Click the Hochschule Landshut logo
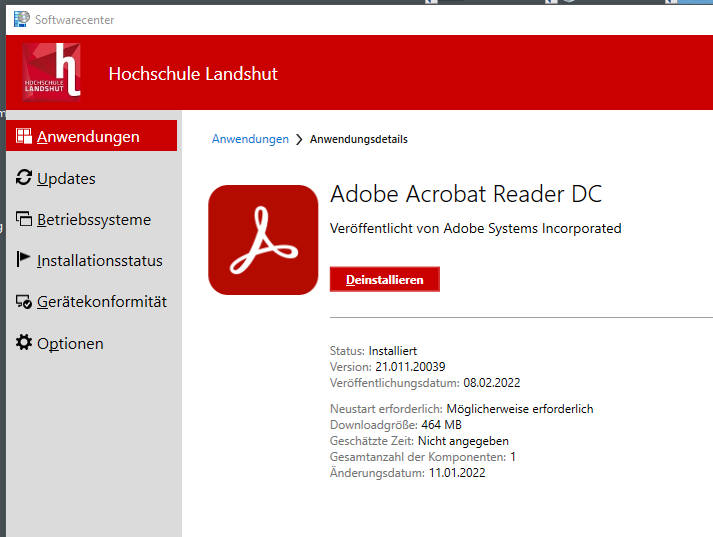This screenshot has height=537, width=713. pyautogui.click(x=51, y=73)
